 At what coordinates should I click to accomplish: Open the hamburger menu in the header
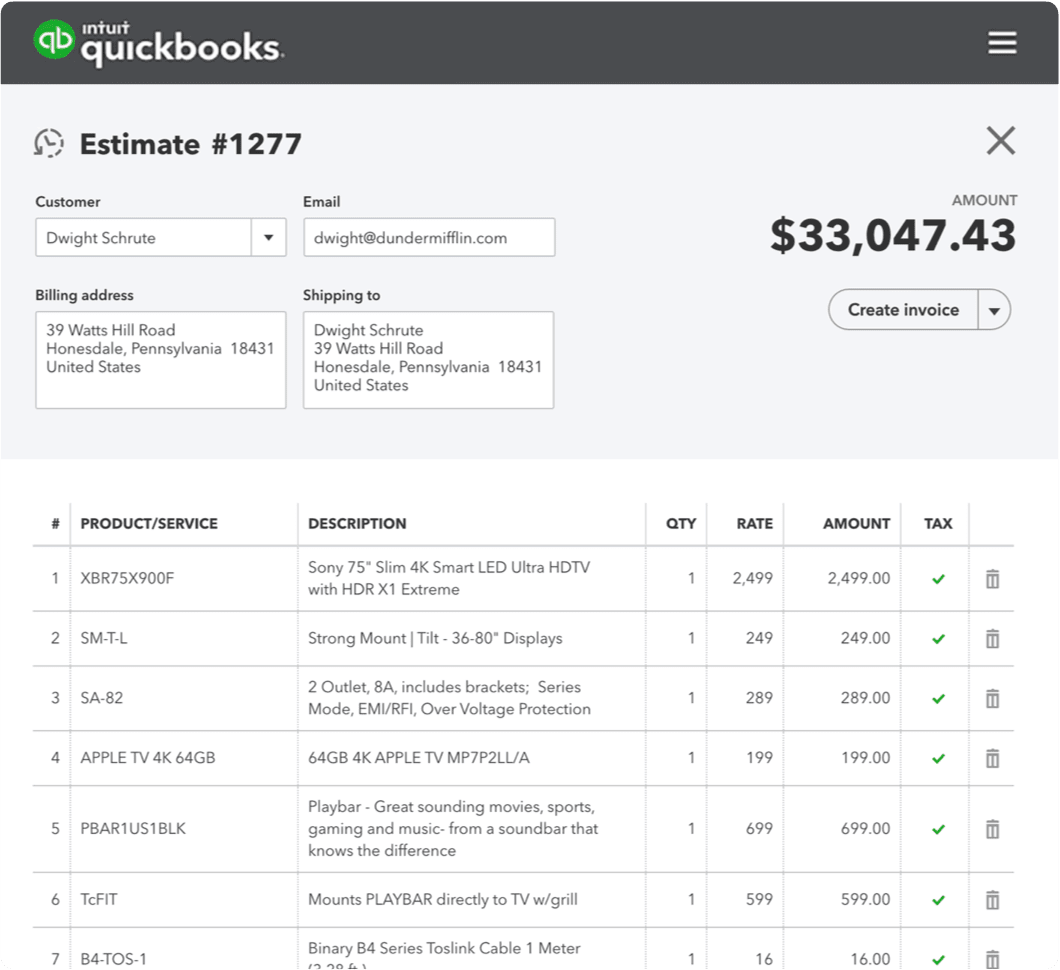coord(1002,43)
